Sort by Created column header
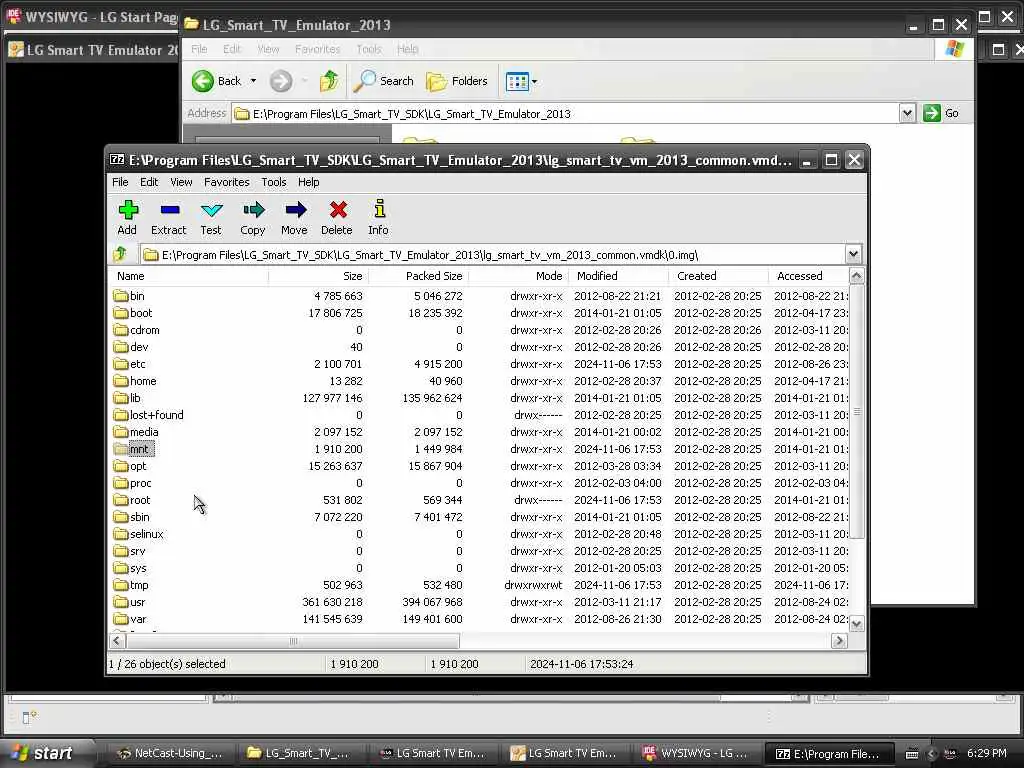The height and width of the screenshot is (768, 1024). click(718, 276)
